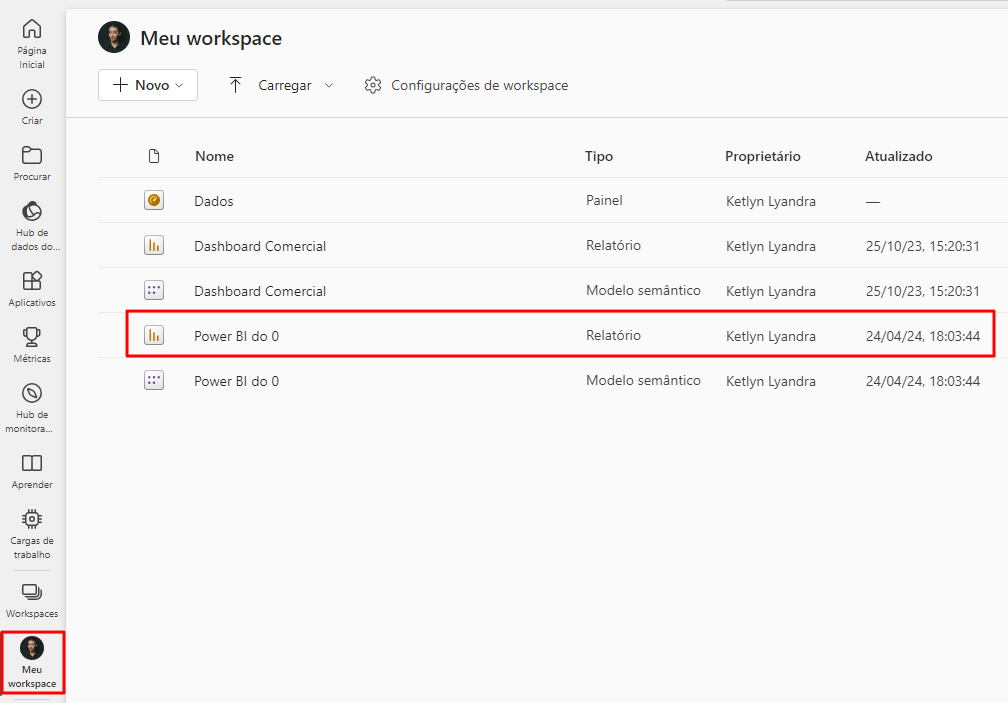
Task: Open the Hub de dados icon
Action: [32, 212]
